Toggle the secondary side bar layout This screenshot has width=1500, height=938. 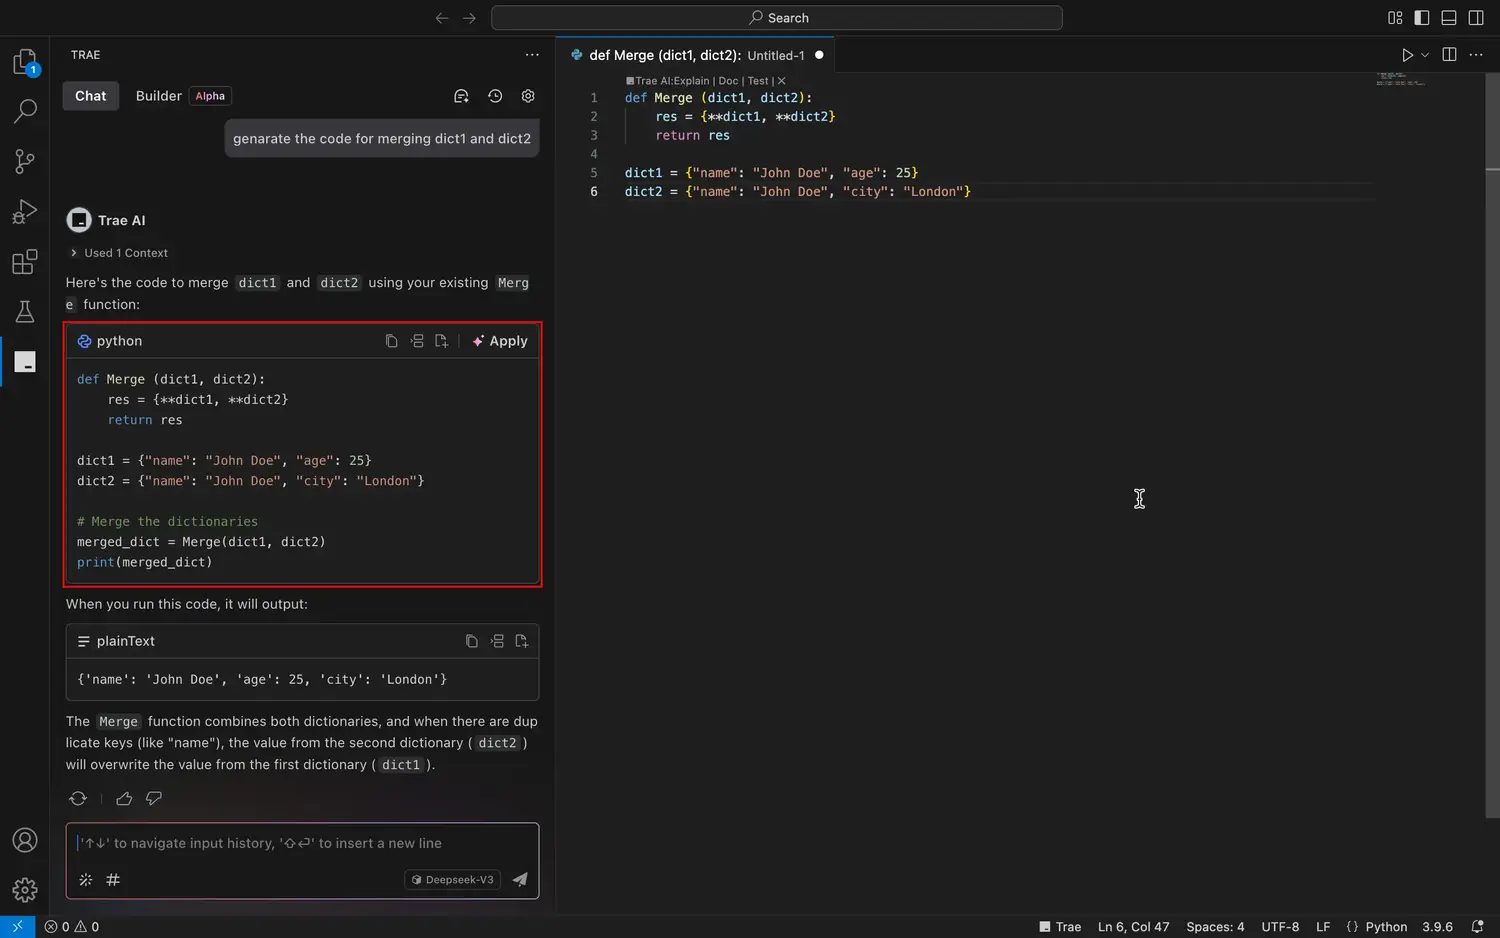1476,18
